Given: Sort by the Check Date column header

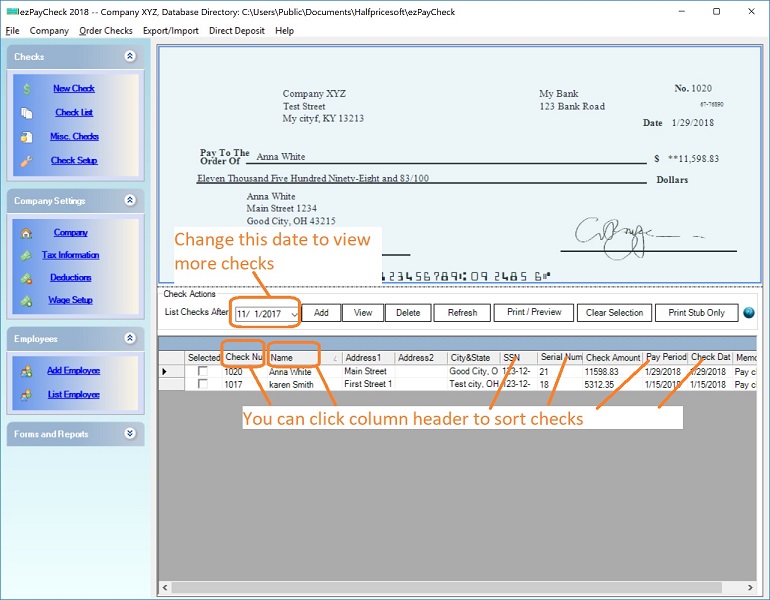Looking at the screenshot, I should [x=711, y=357].
